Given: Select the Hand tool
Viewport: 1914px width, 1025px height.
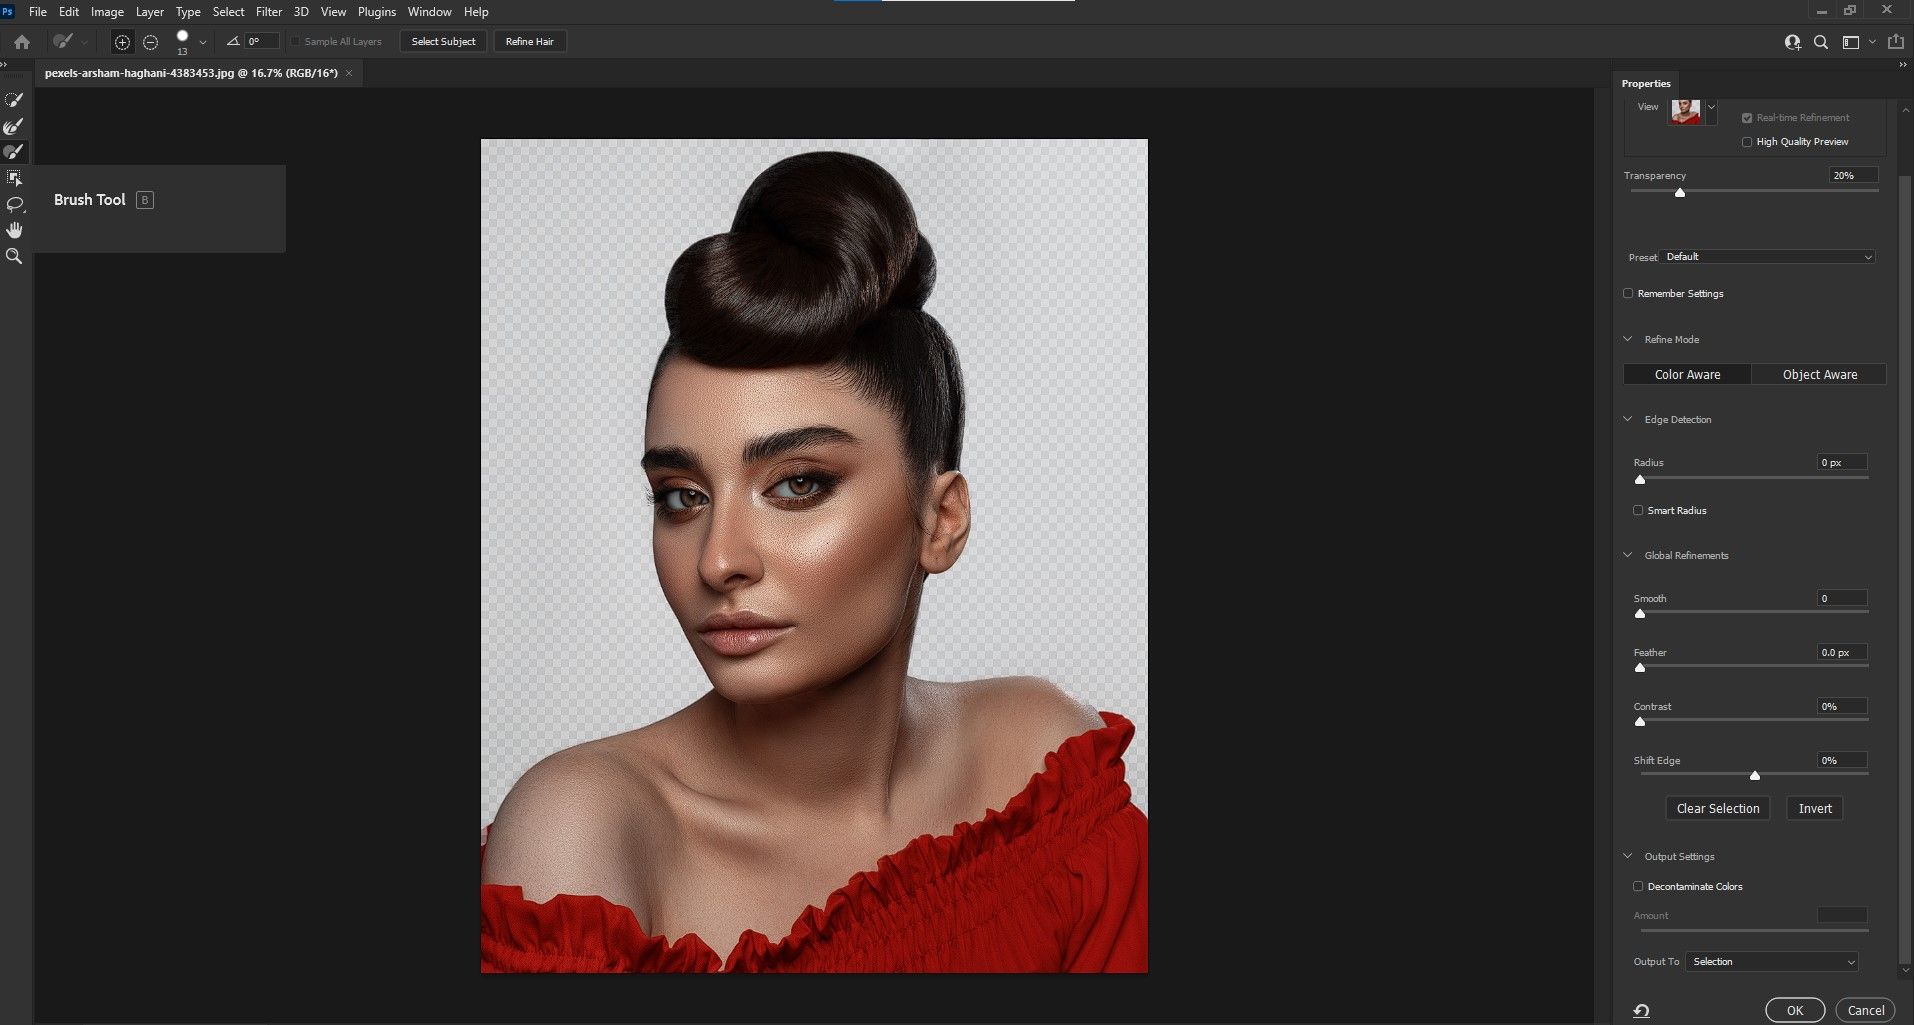Looking at the screenshot, I should point(14,230).
